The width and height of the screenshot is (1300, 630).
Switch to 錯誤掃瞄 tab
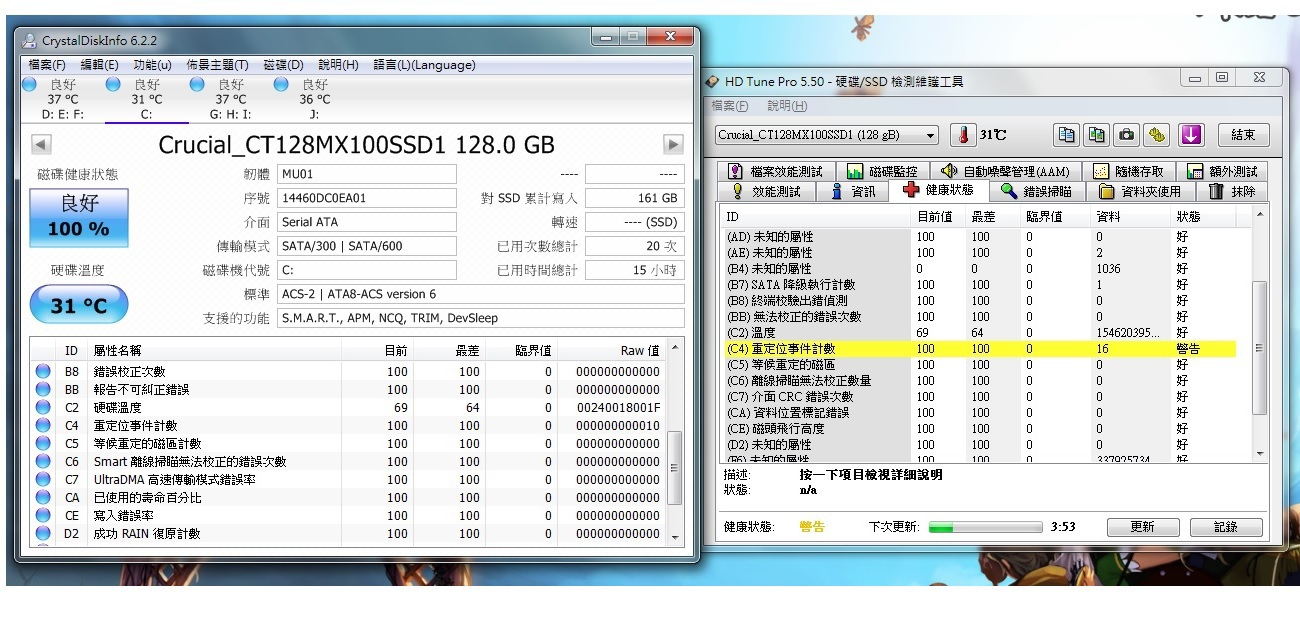pyautogui.click(x=1036, y=191)
